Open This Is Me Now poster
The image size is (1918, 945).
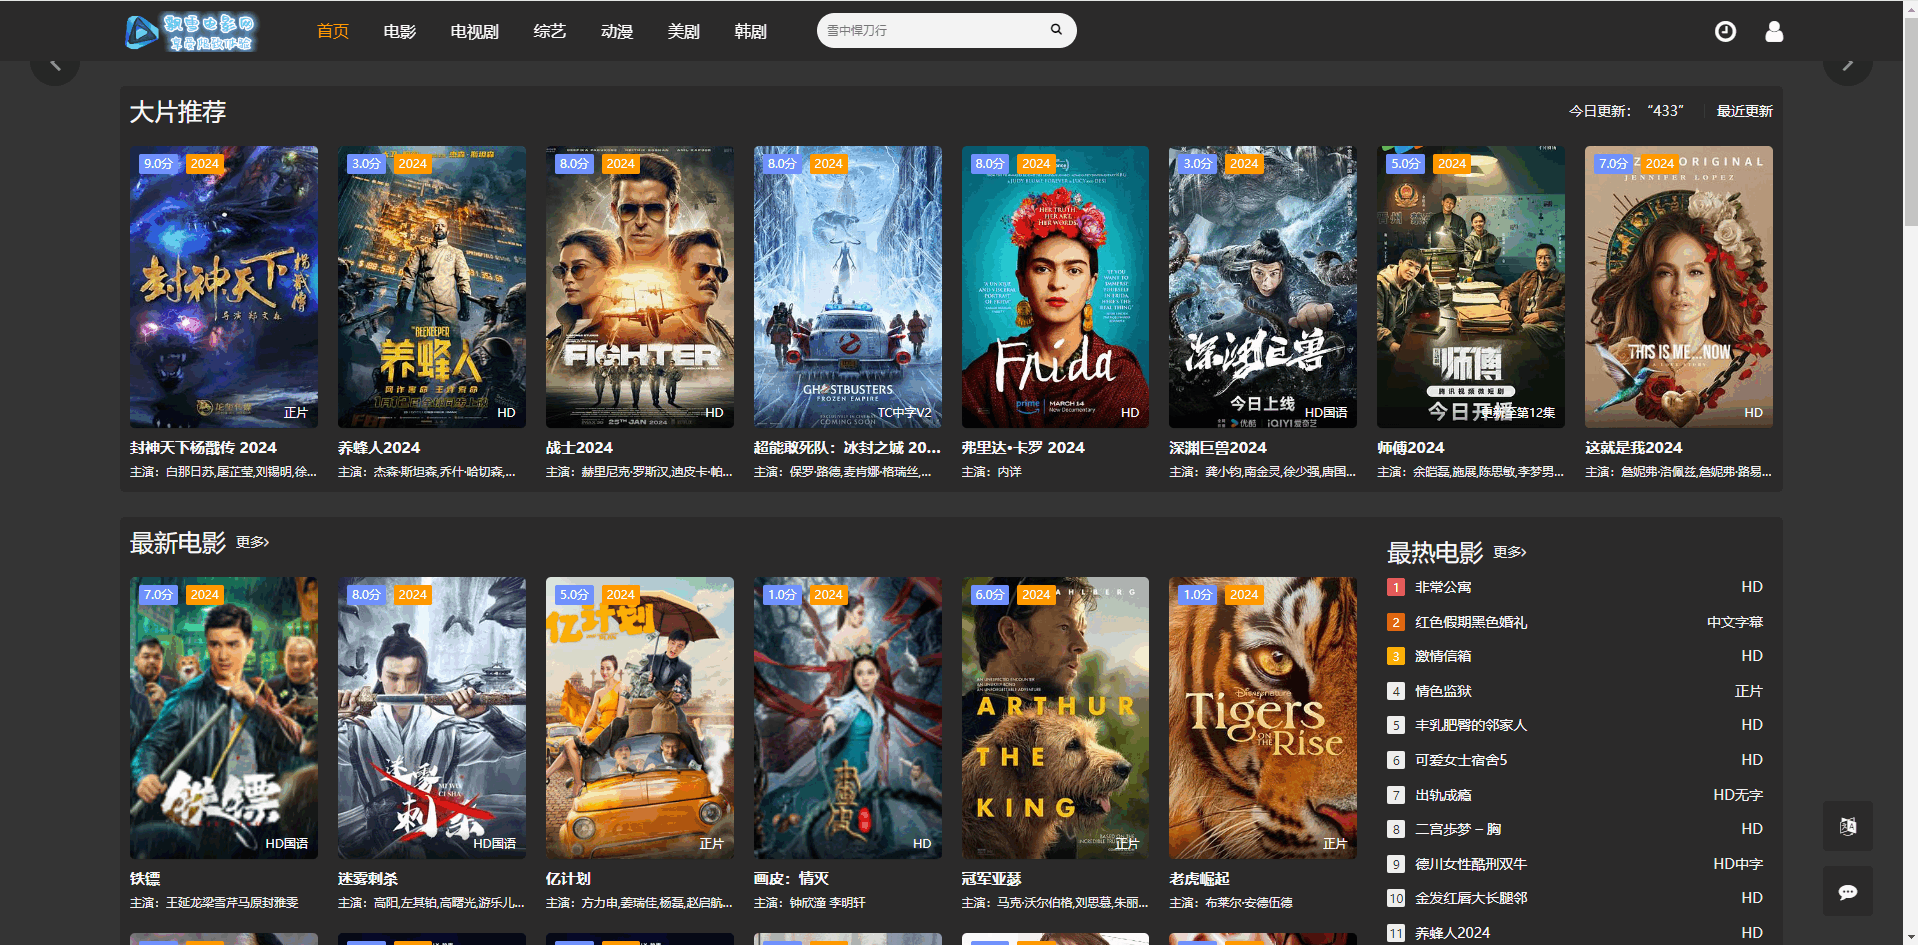click(x=1679, y=287)
